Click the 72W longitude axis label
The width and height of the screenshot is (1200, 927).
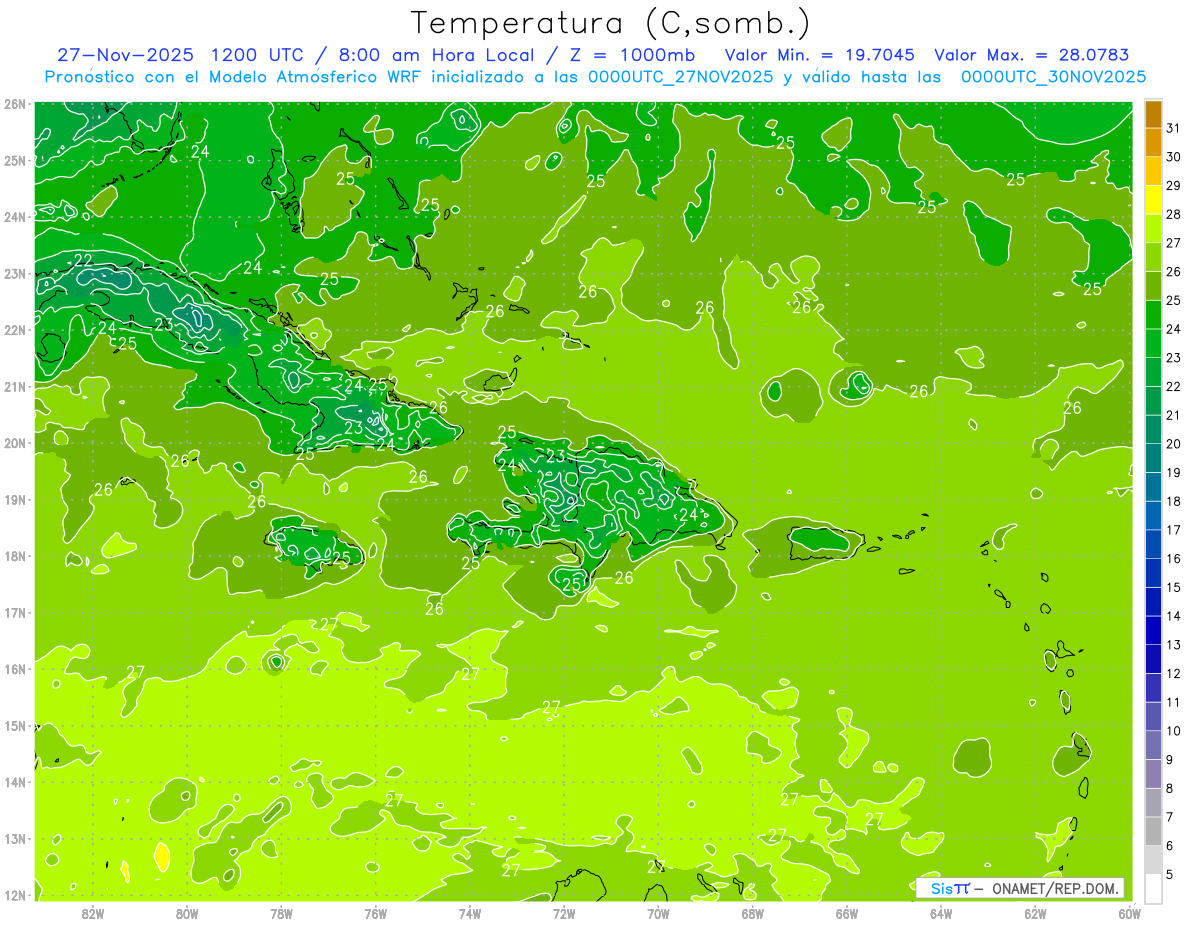[x=564, y=913]
